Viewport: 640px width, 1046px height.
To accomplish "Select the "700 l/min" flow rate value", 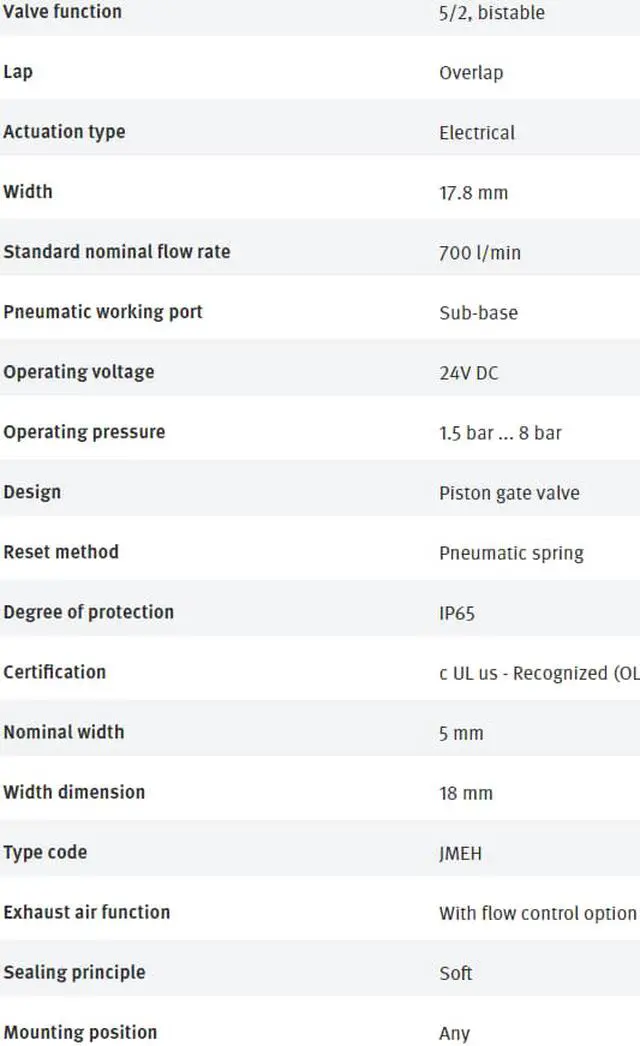I will (x=479, y=253).
